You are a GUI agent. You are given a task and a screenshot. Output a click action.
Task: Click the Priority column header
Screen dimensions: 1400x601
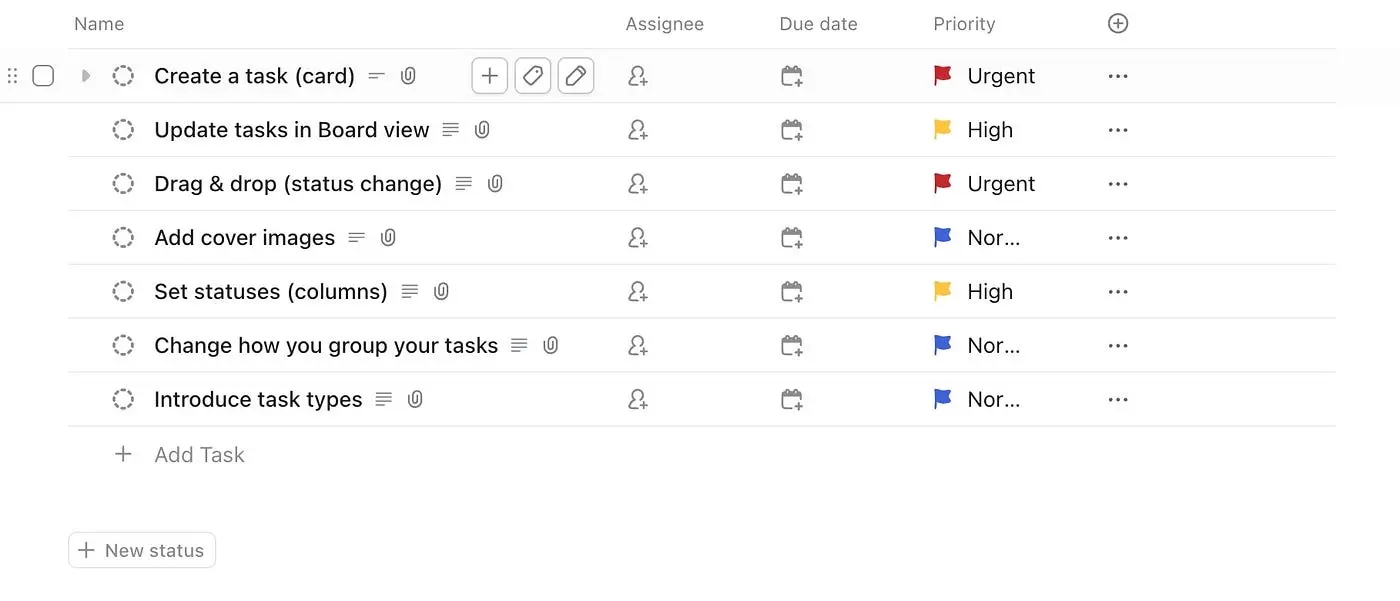[x=964, y=24]
